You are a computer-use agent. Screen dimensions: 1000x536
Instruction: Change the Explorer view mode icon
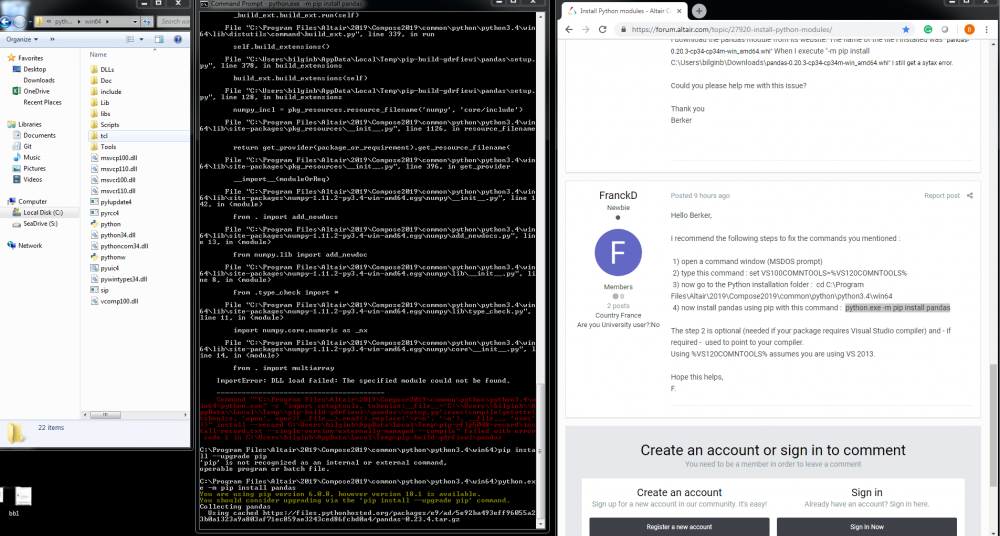point(130,40)
